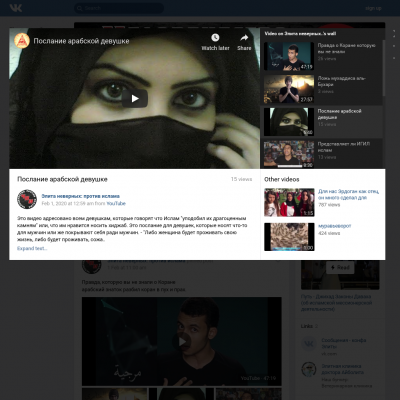Open Элита неверных: против ислама community link
This screenshot has width=400, height=400.
[80, 196]
